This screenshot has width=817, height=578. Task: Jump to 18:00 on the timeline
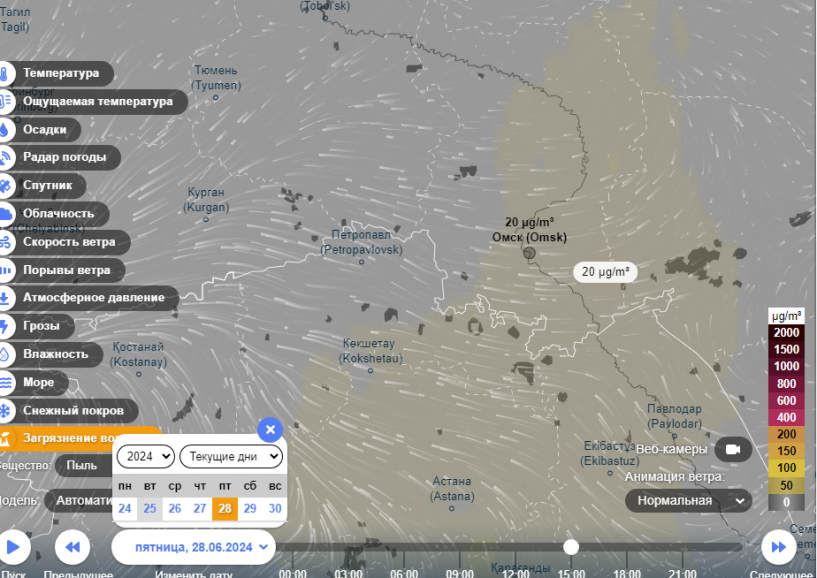[627, 573]
